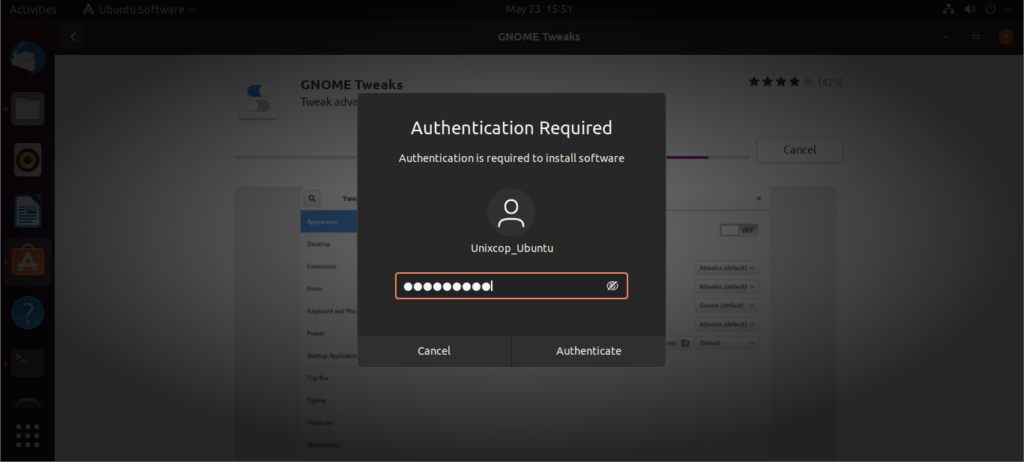Click the GNOME Tweaks app name heading

[351, 85]
